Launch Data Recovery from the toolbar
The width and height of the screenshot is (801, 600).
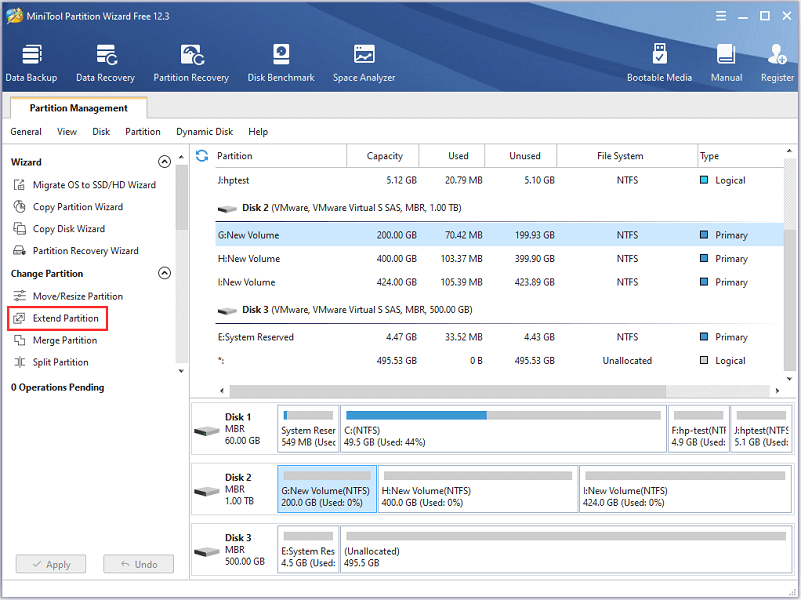click(105, 63)
